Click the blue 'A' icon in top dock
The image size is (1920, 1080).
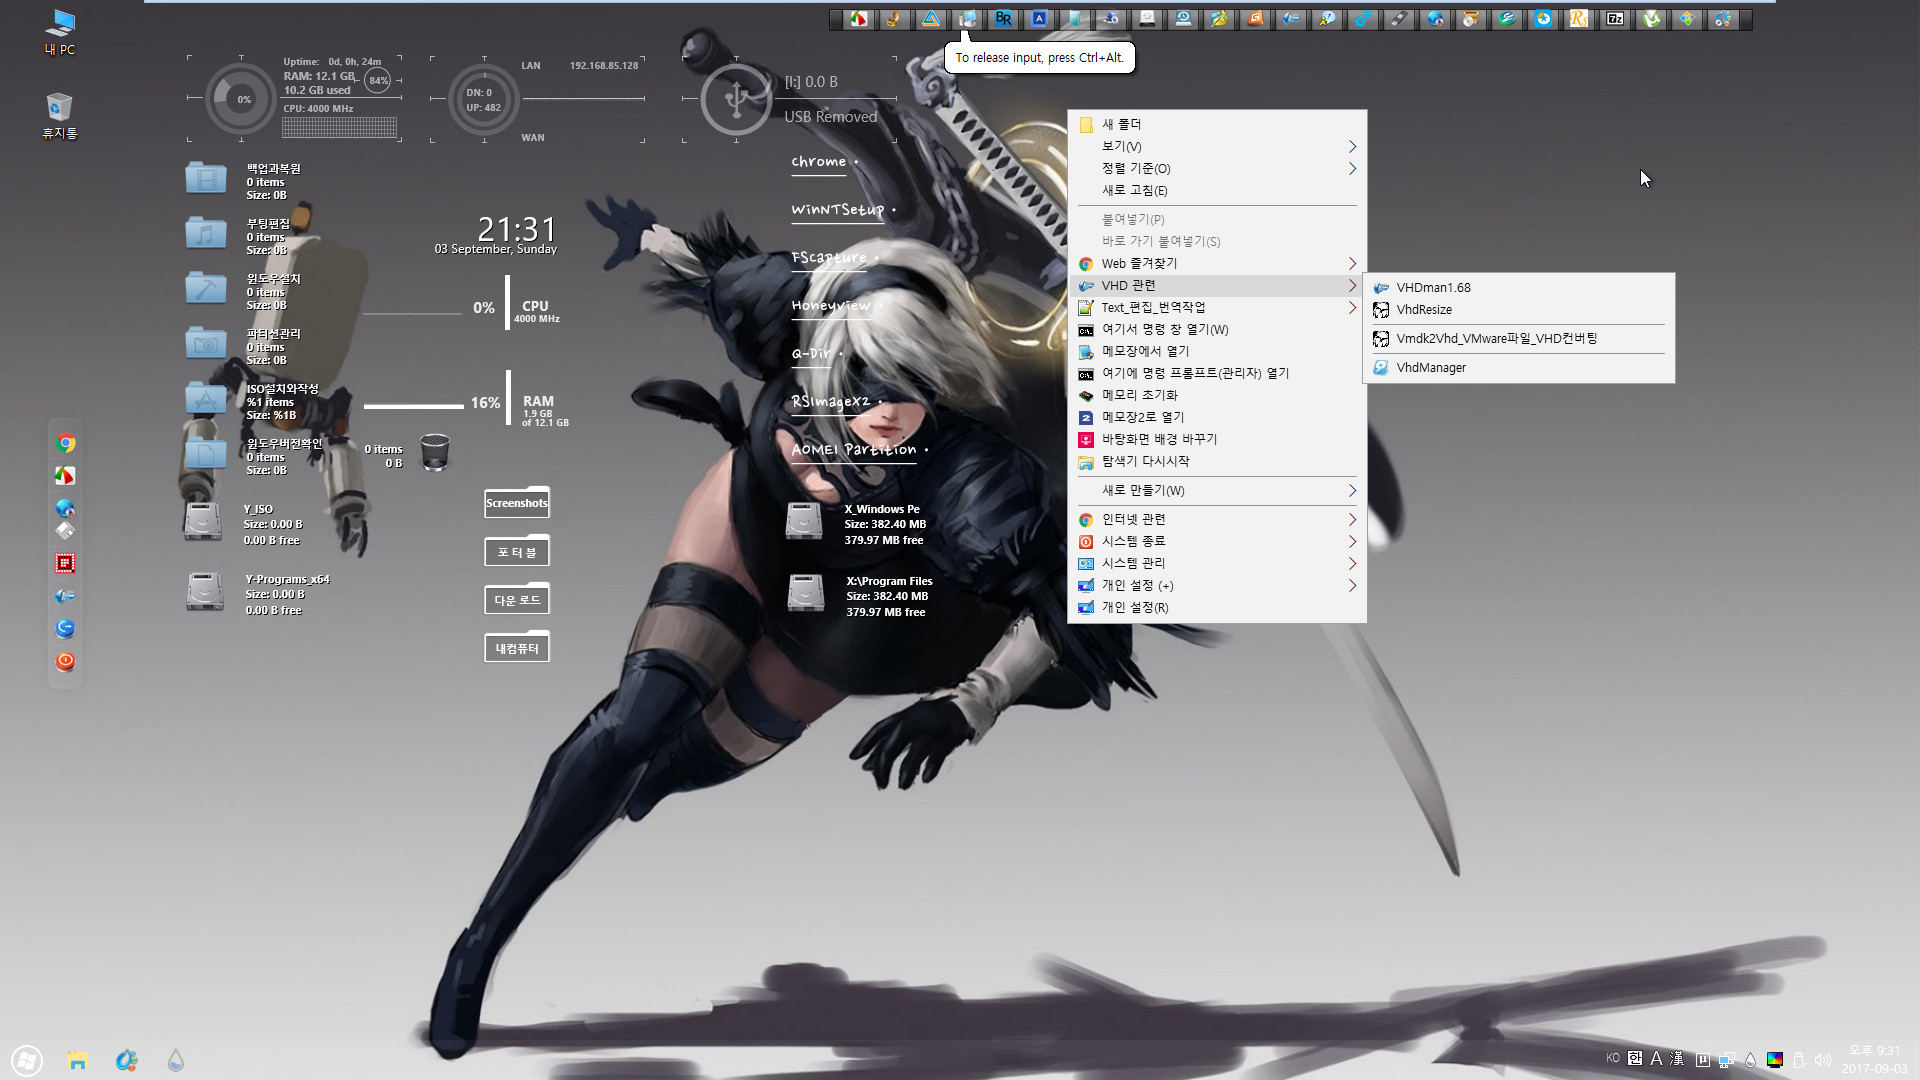point(1039,19)
